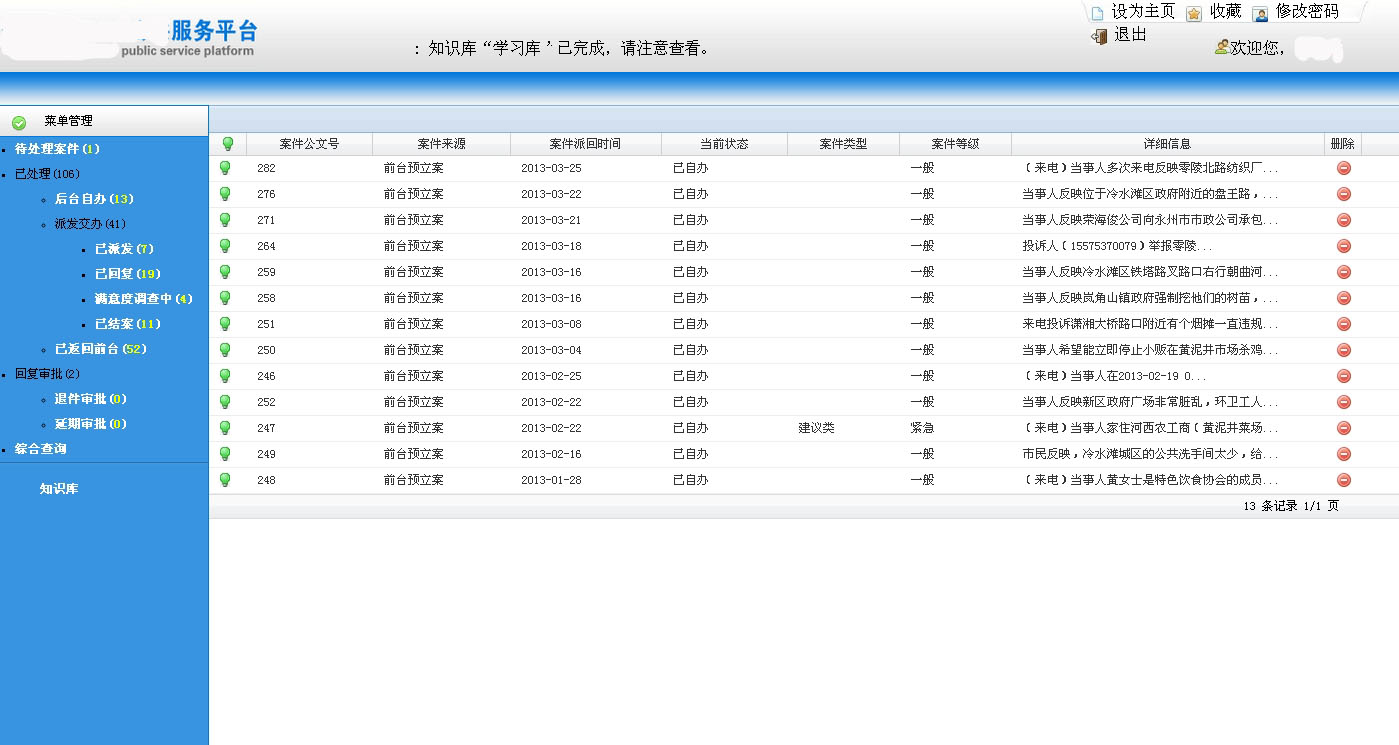Click 详细信息 column header
1399x745 pixels.
point(1167,144)
